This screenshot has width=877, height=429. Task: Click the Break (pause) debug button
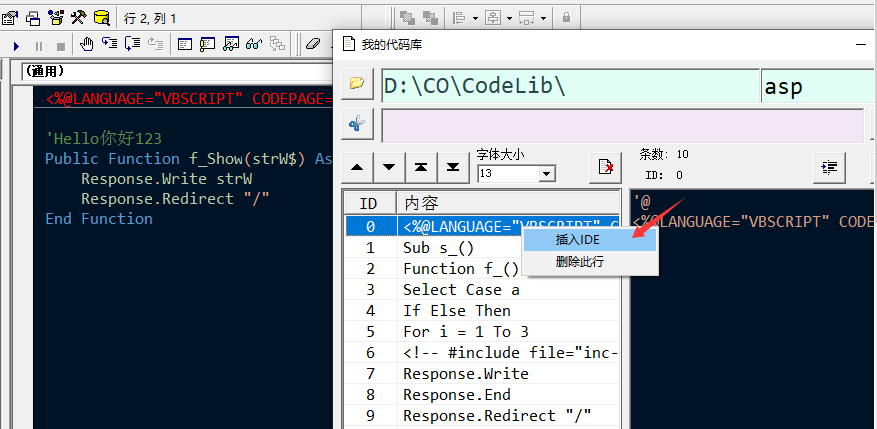pyautogui.click(x=39, y=45)
